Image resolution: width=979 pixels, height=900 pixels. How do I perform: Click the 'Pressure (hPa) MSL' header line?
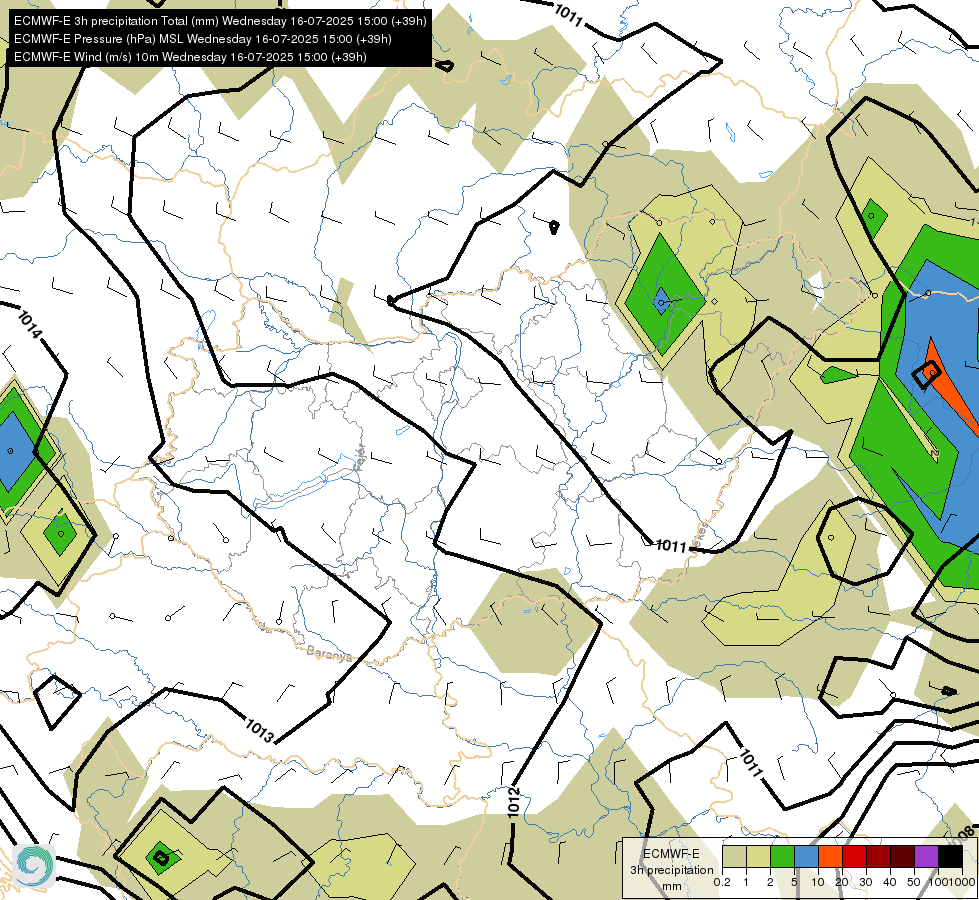pyautogui.click(x=202, y=39)
